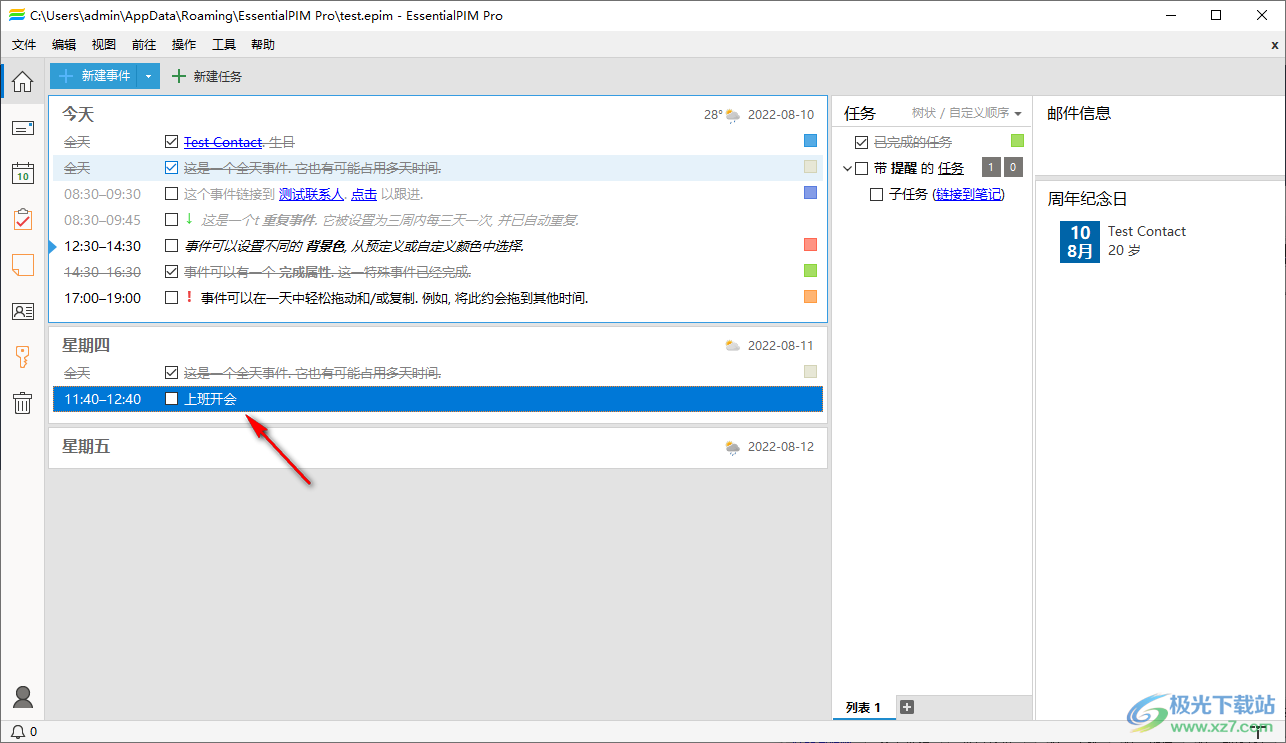Check the 17:00–19:00 event checkbox
This screenshot has height=743, width=1286.
tap(172, 297)
